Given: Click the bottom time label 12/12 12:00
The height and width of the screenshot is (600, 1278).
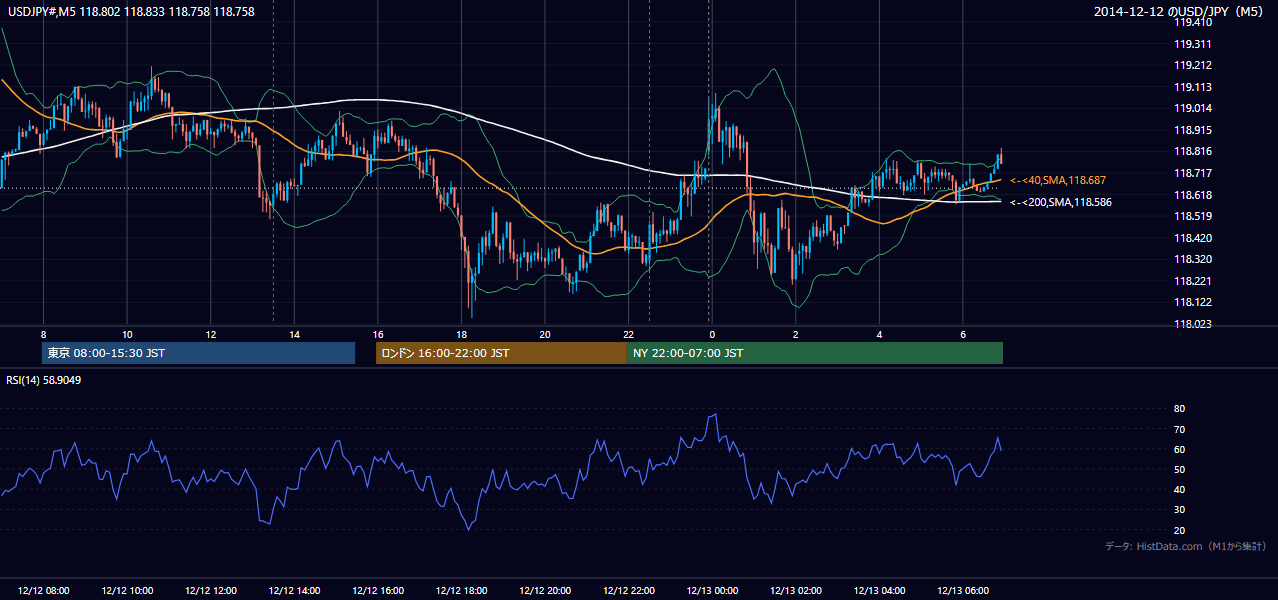Looking at the screenshot, I should pos(210,591).
